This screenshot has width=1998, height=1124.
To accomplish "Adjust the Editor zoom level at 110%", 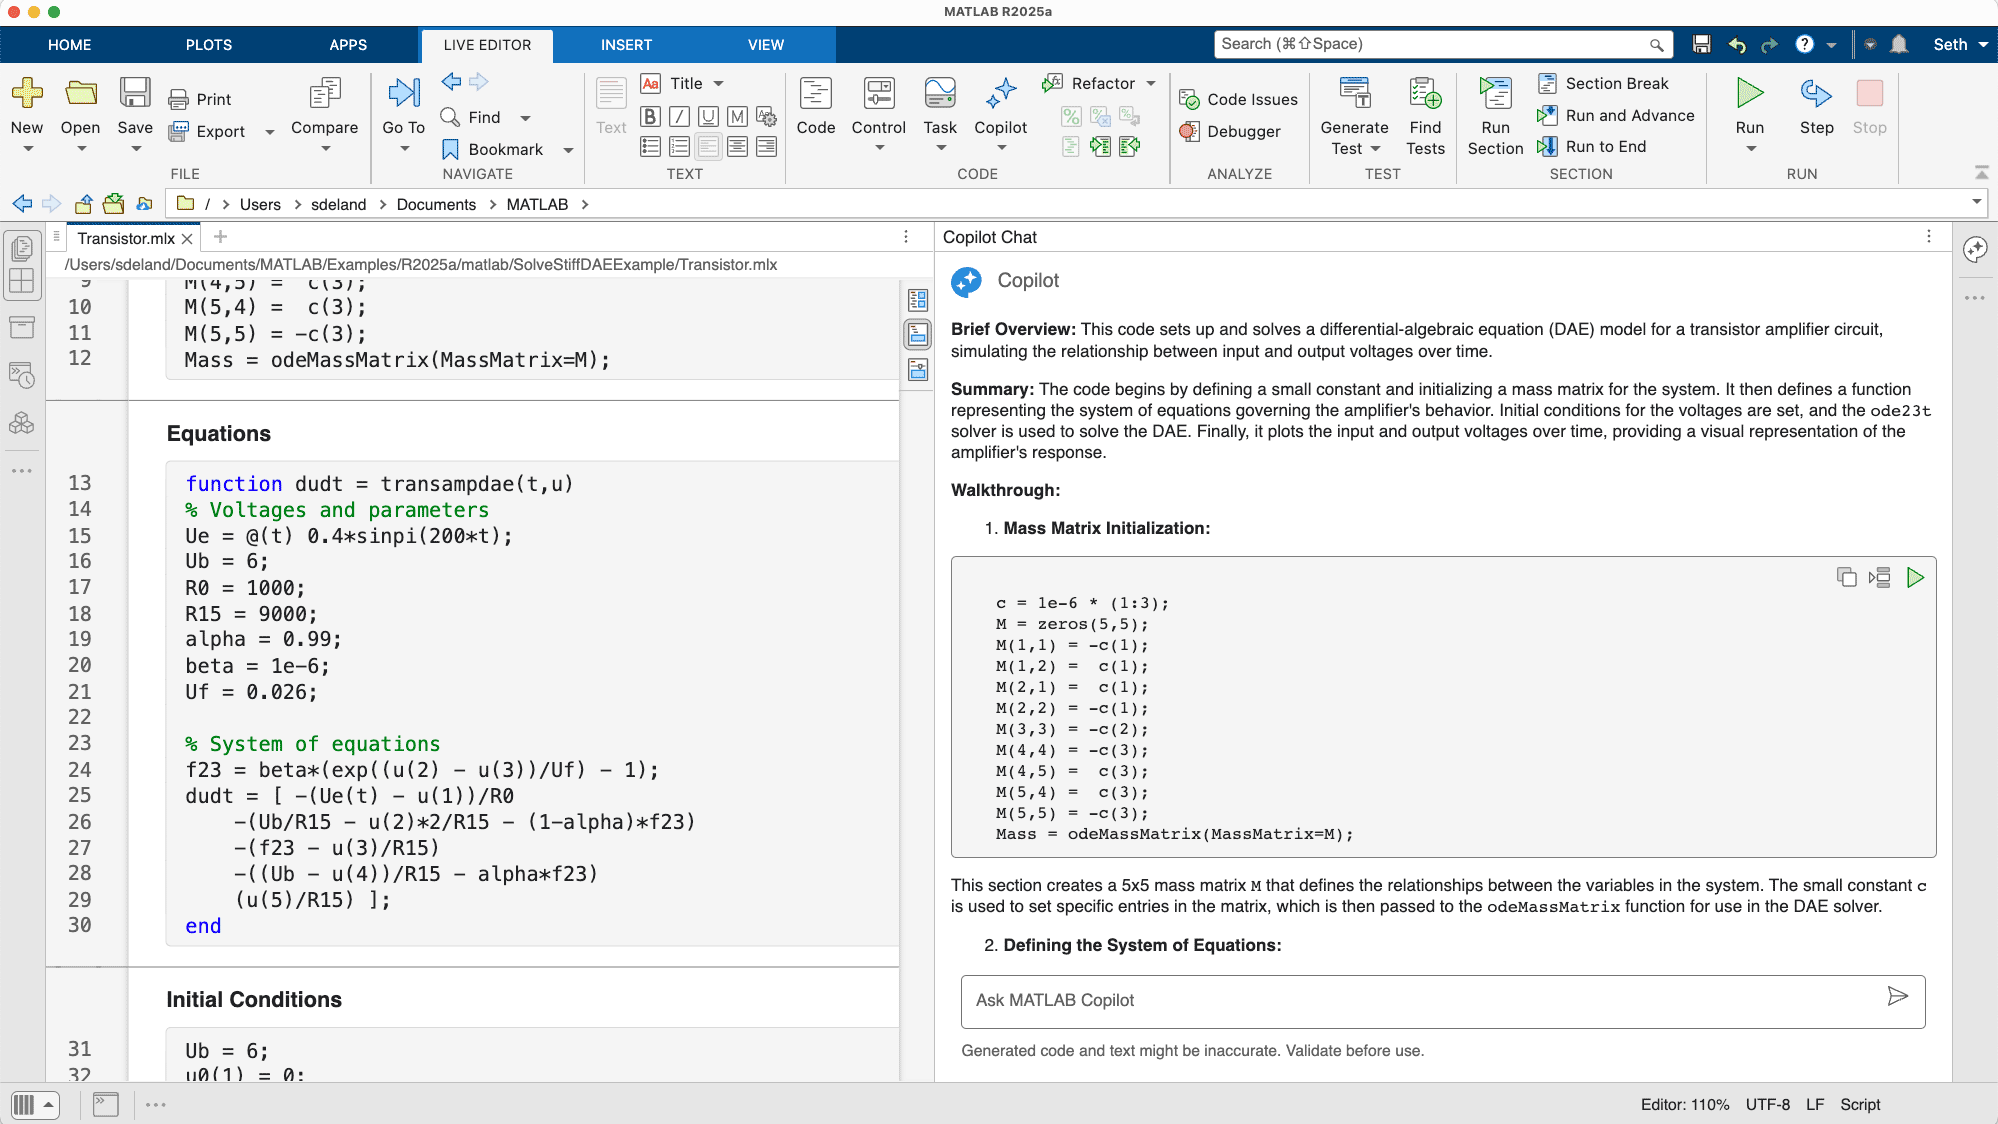I will point(1684,1105).
